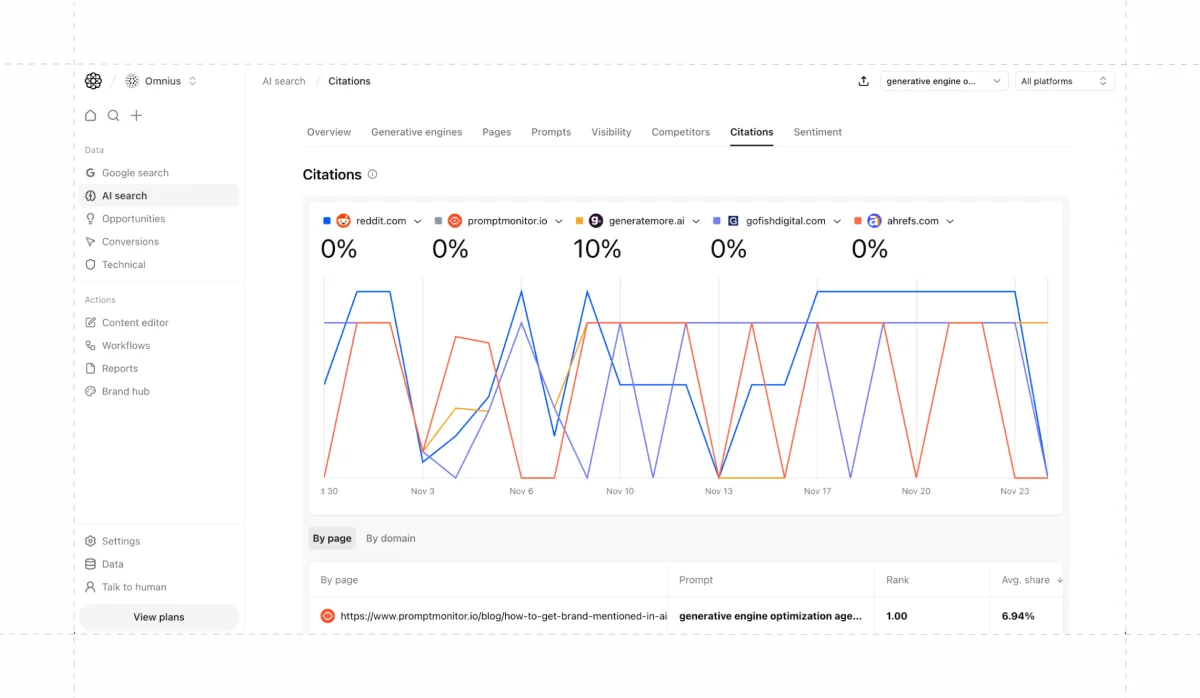Screen dimensions: 1200x698
Task: Click the Google G icon
Action: [91, 173]
